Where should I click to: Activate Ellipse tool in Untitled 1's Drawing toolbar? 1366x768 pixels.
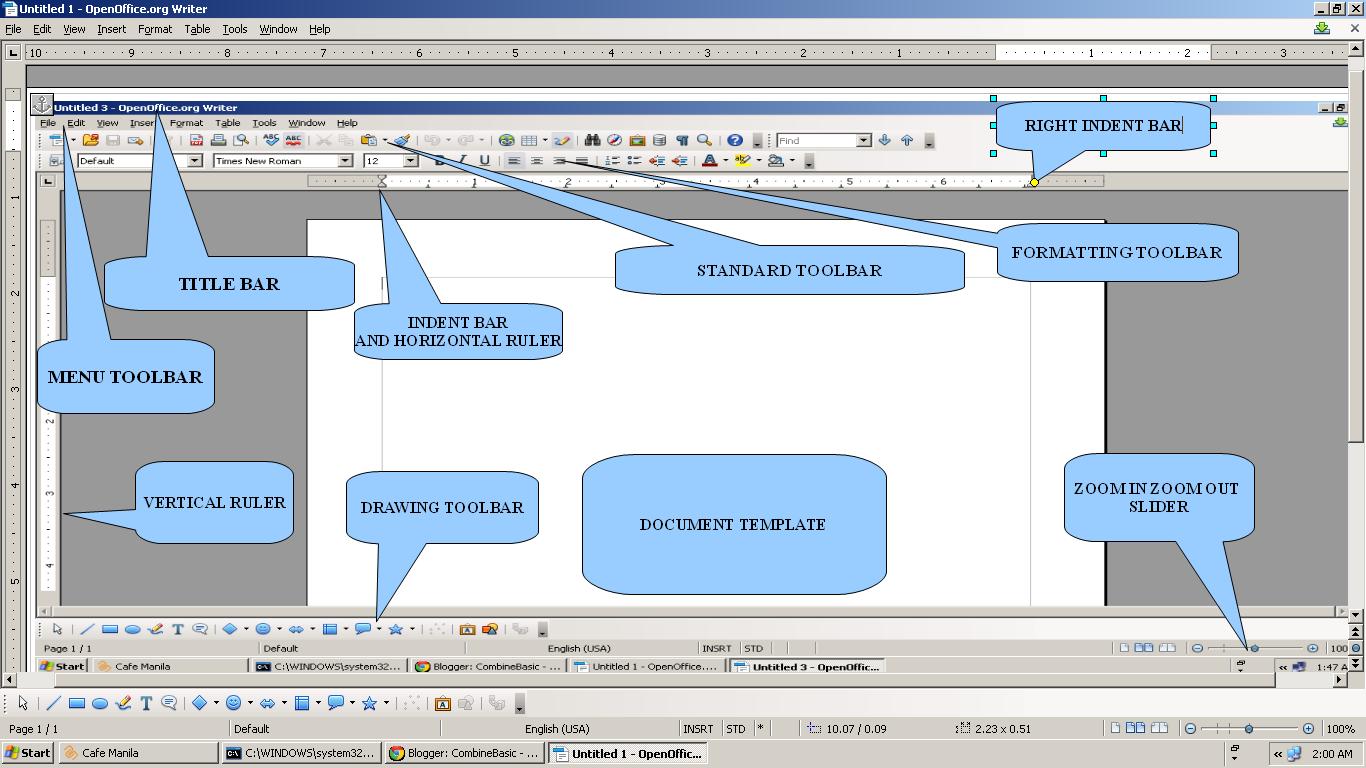coord(100,703)
